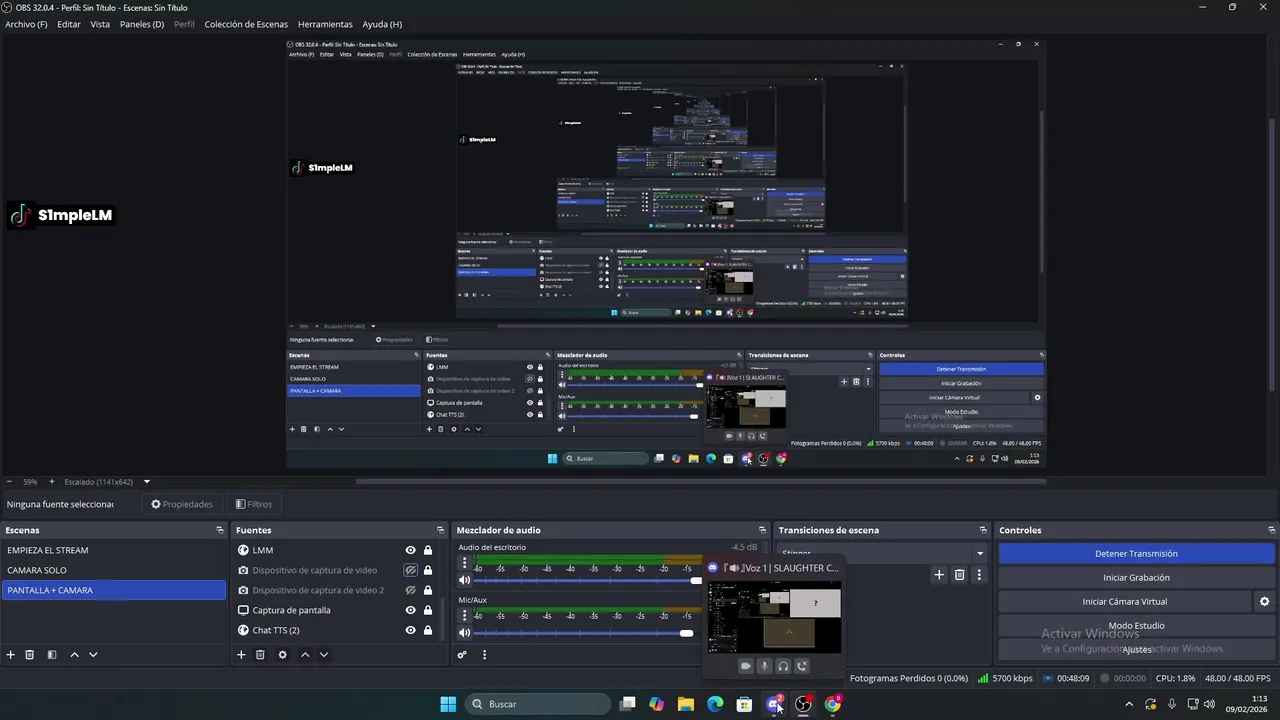Image resolution: width=1280 pixels, height=720 pixels.
Task: Unlock Captura de pantalla source lock
Action: point(428,610)
